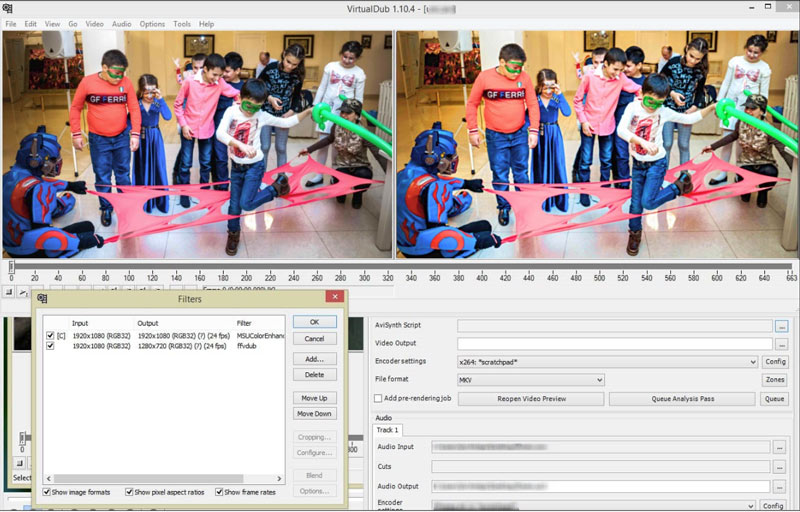Open the Video menu
This screenshot has width=800, height=512.
[94, 24]
